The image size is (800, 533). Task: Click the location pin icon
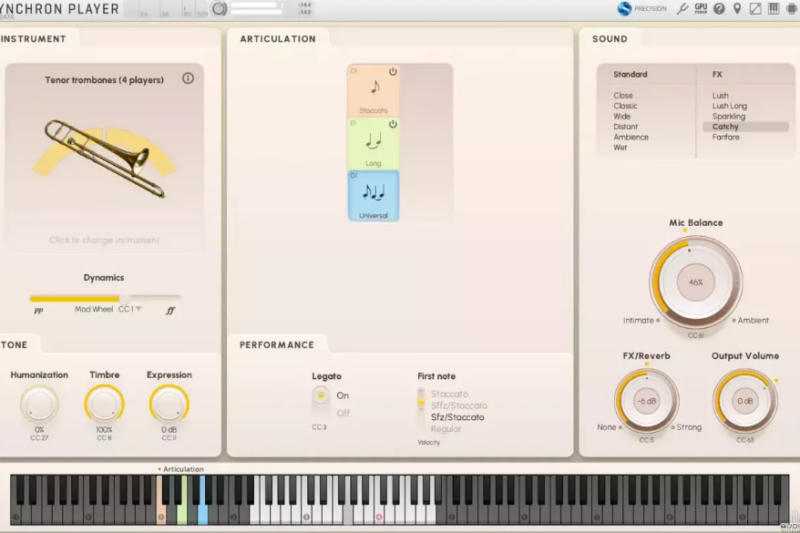pyautogui.click(x=737, y=9)
